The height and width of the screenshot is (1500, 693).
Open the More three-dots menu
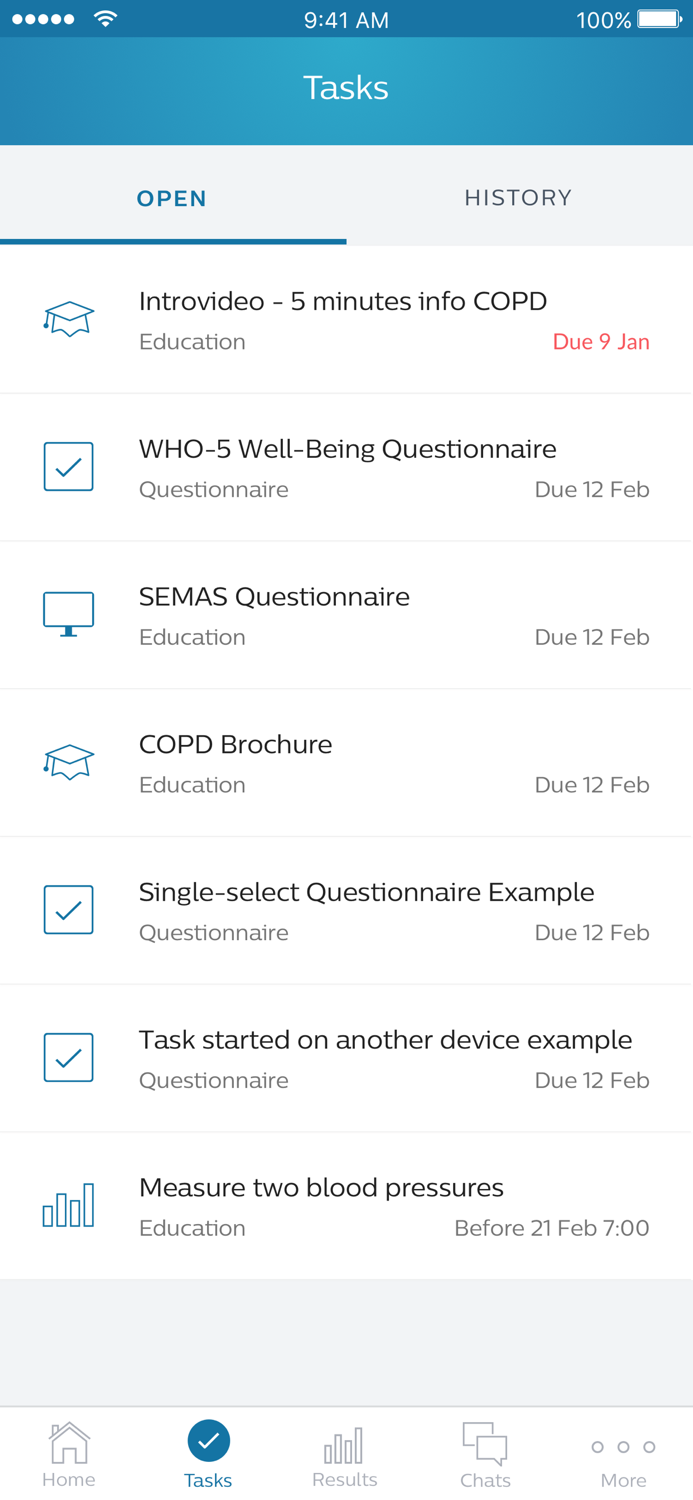(x=623, y=1447)
